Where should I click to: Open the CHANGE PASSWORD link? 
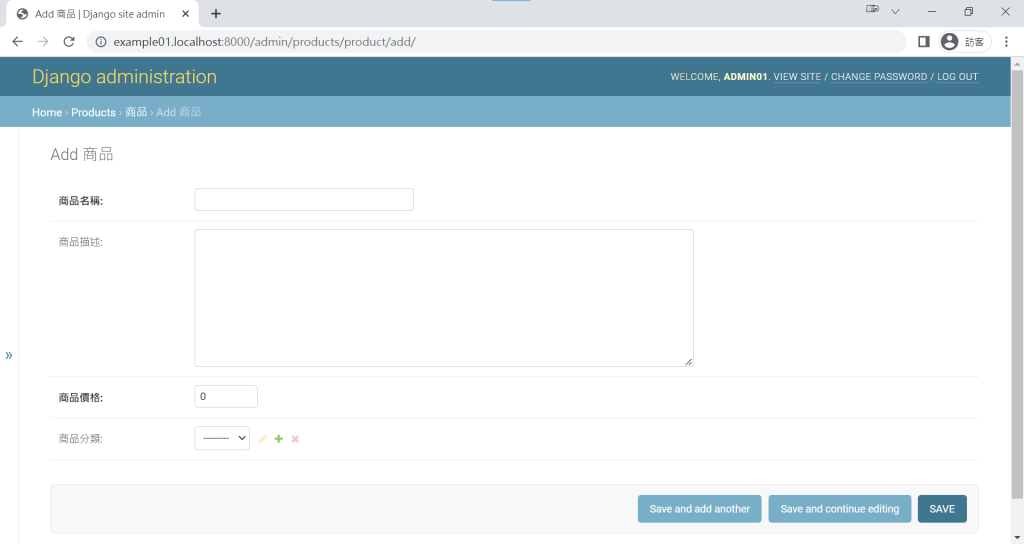click(879, 77)
